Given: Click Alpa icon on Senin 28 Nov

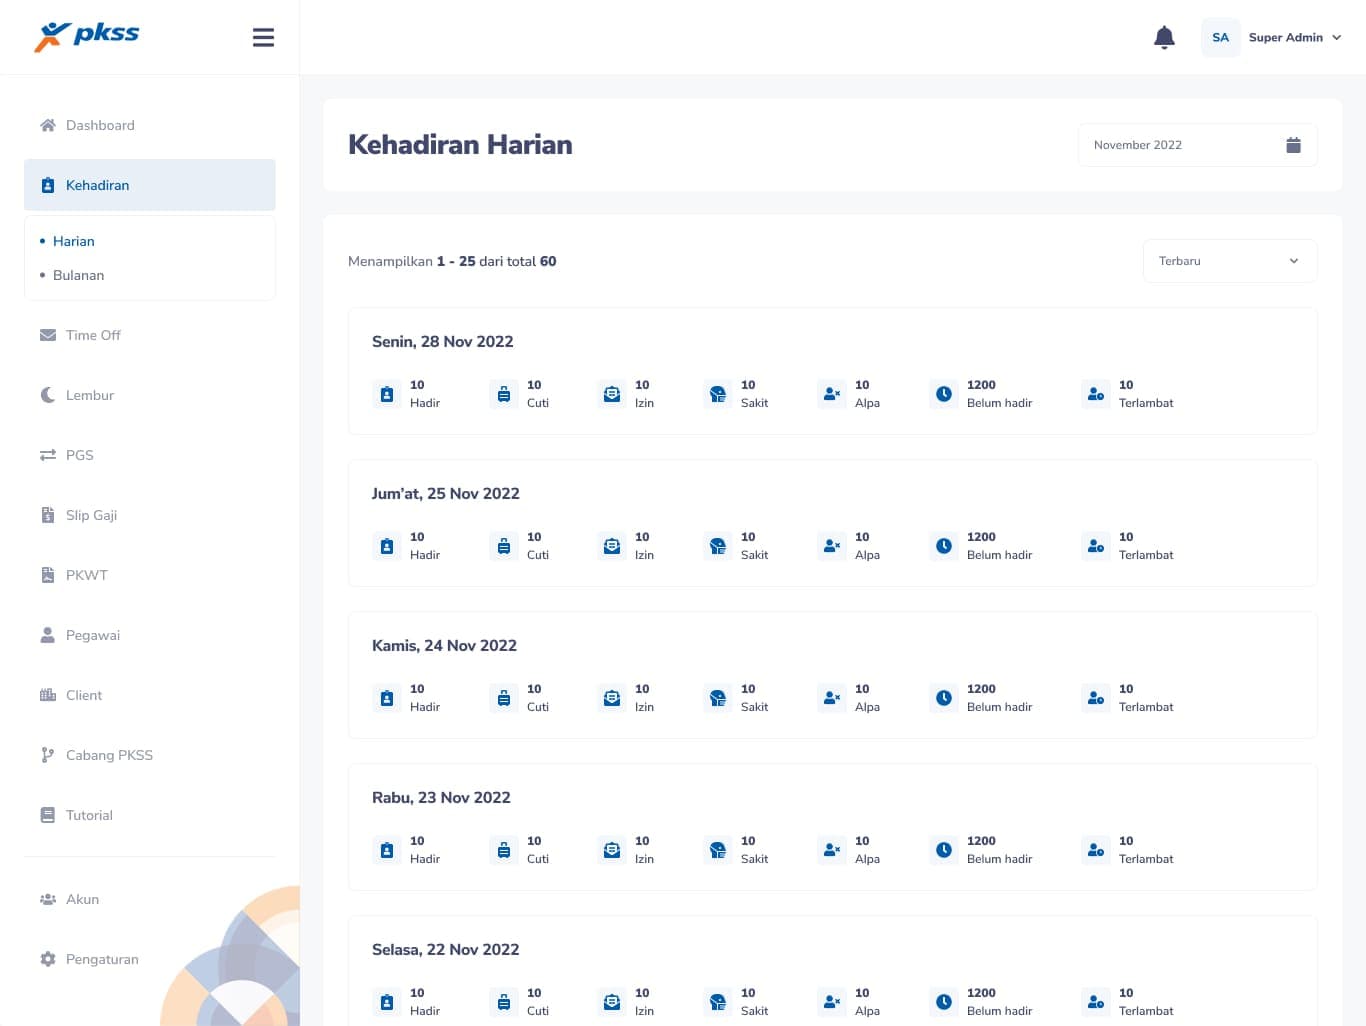Looking at the screenshot, I should (832, 394).
